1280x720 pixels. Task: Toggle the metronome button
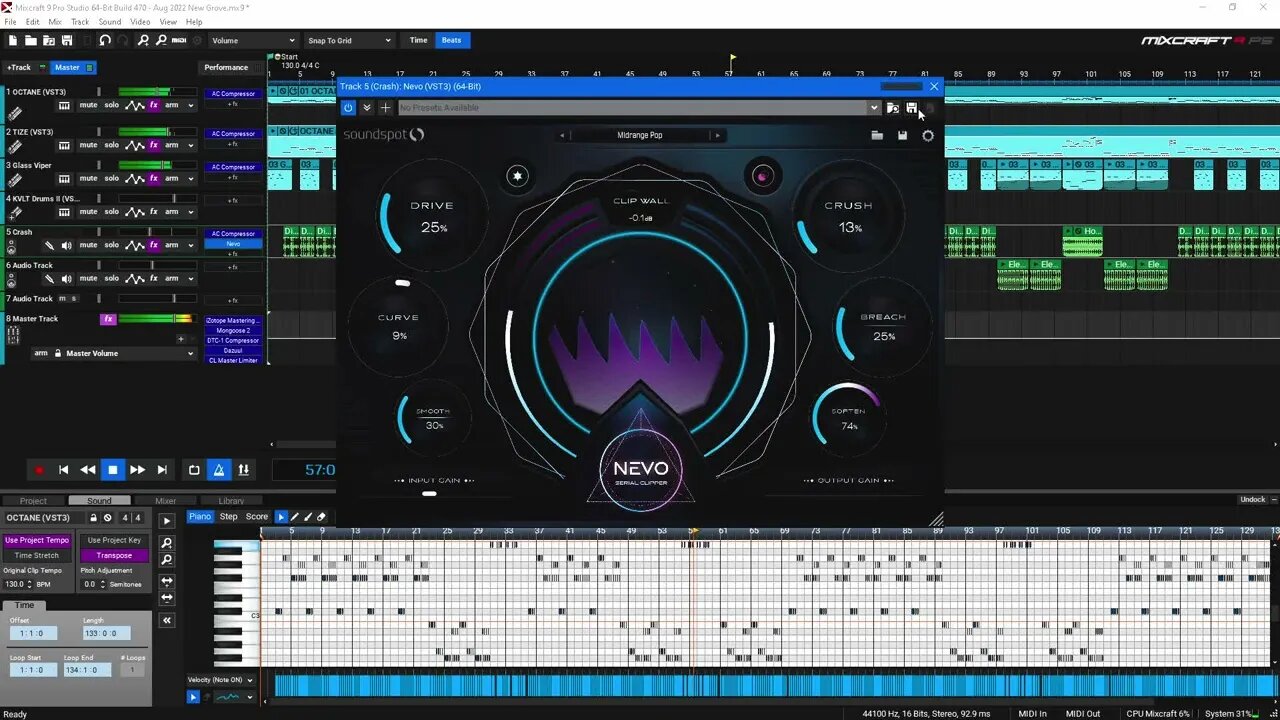click(x=219, y=470)
